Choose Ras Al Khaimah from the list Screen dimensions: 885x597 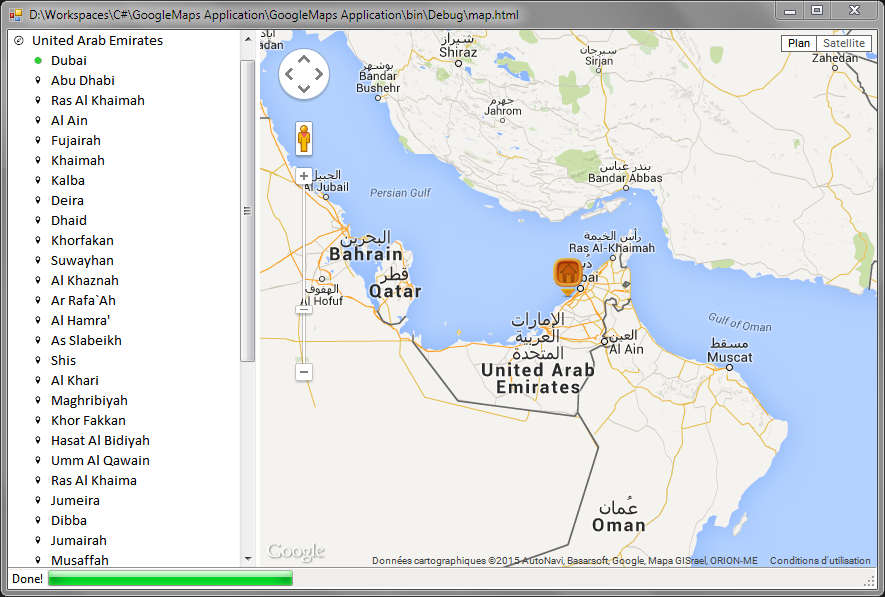click(x=98, y=100)
